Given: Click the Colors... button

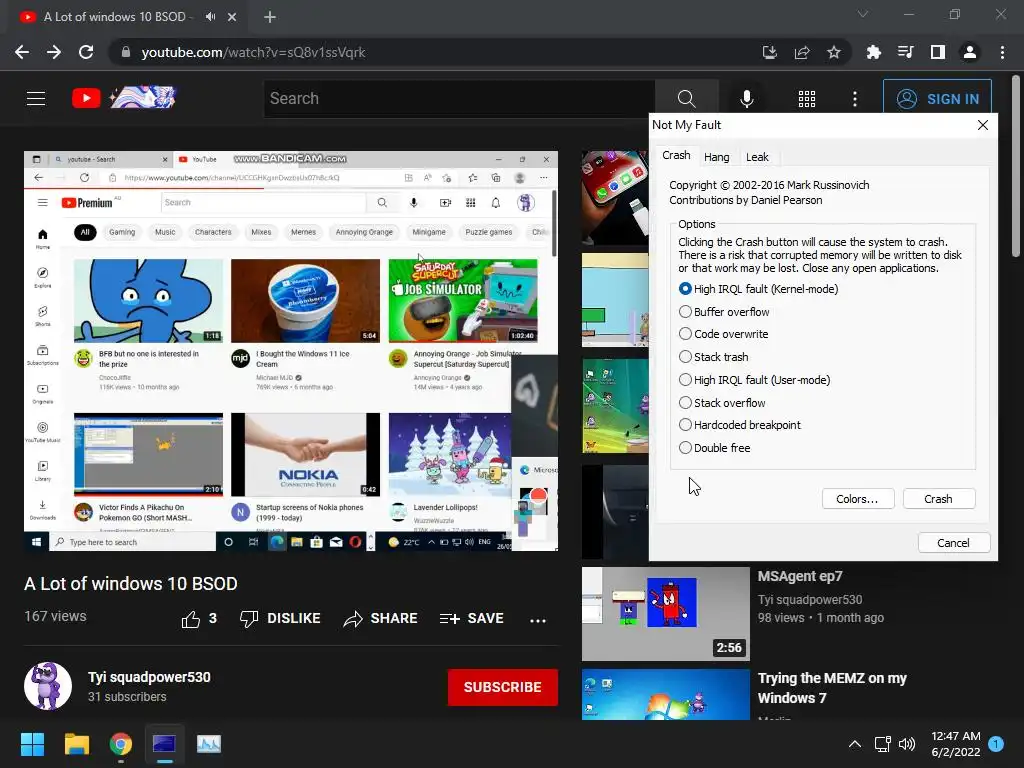Looking at the screenshot, I should (x=857, y=499).
